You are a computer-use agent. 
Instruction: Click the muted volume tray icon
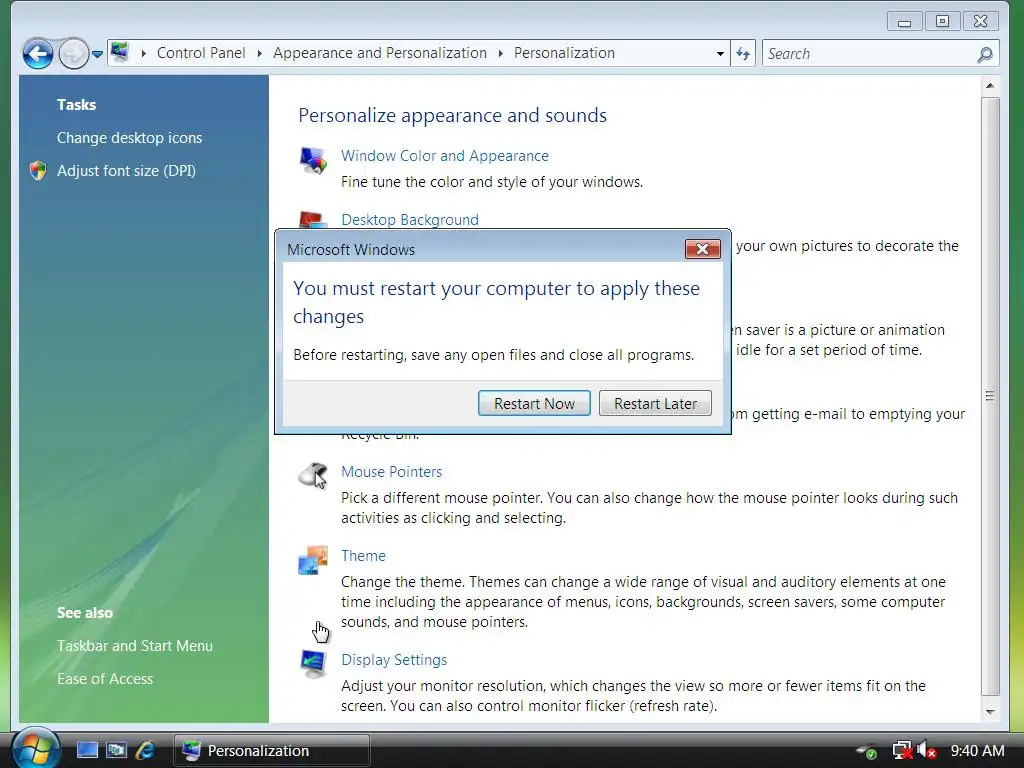click(x=927, y=750)
